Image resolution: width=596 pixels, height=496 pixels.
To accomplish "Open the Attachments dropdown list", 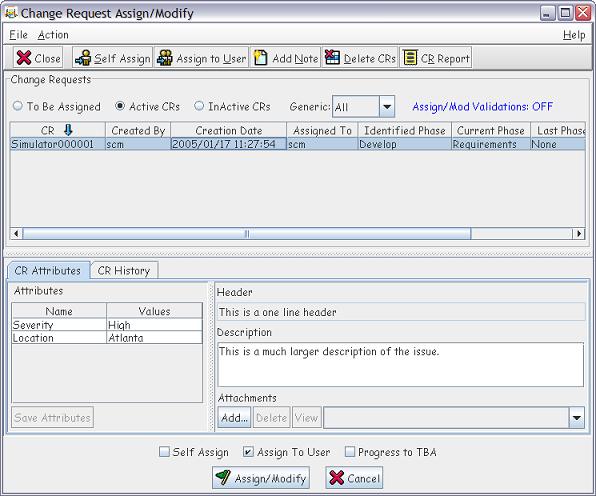I will pyautogui.click(x=576, y=418).
